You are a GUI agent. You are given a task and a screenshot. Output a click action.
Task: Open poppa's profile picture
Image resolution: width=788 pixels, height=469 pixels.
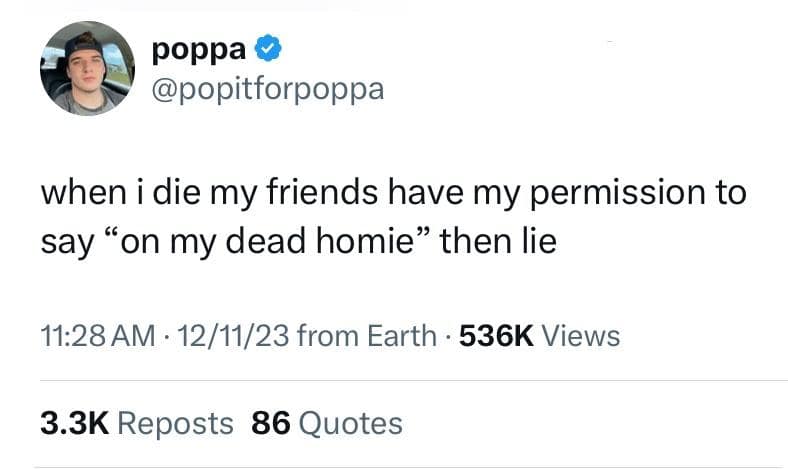[x=88, y=68]
